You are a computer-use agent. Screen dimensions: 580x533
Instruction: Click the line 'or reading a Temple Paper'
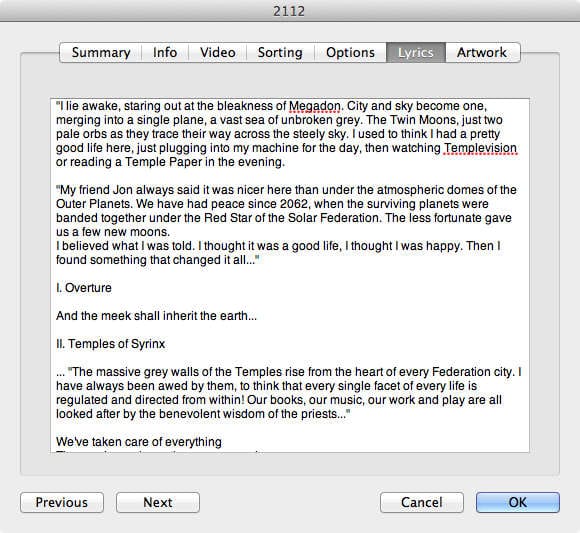point(170,162)
